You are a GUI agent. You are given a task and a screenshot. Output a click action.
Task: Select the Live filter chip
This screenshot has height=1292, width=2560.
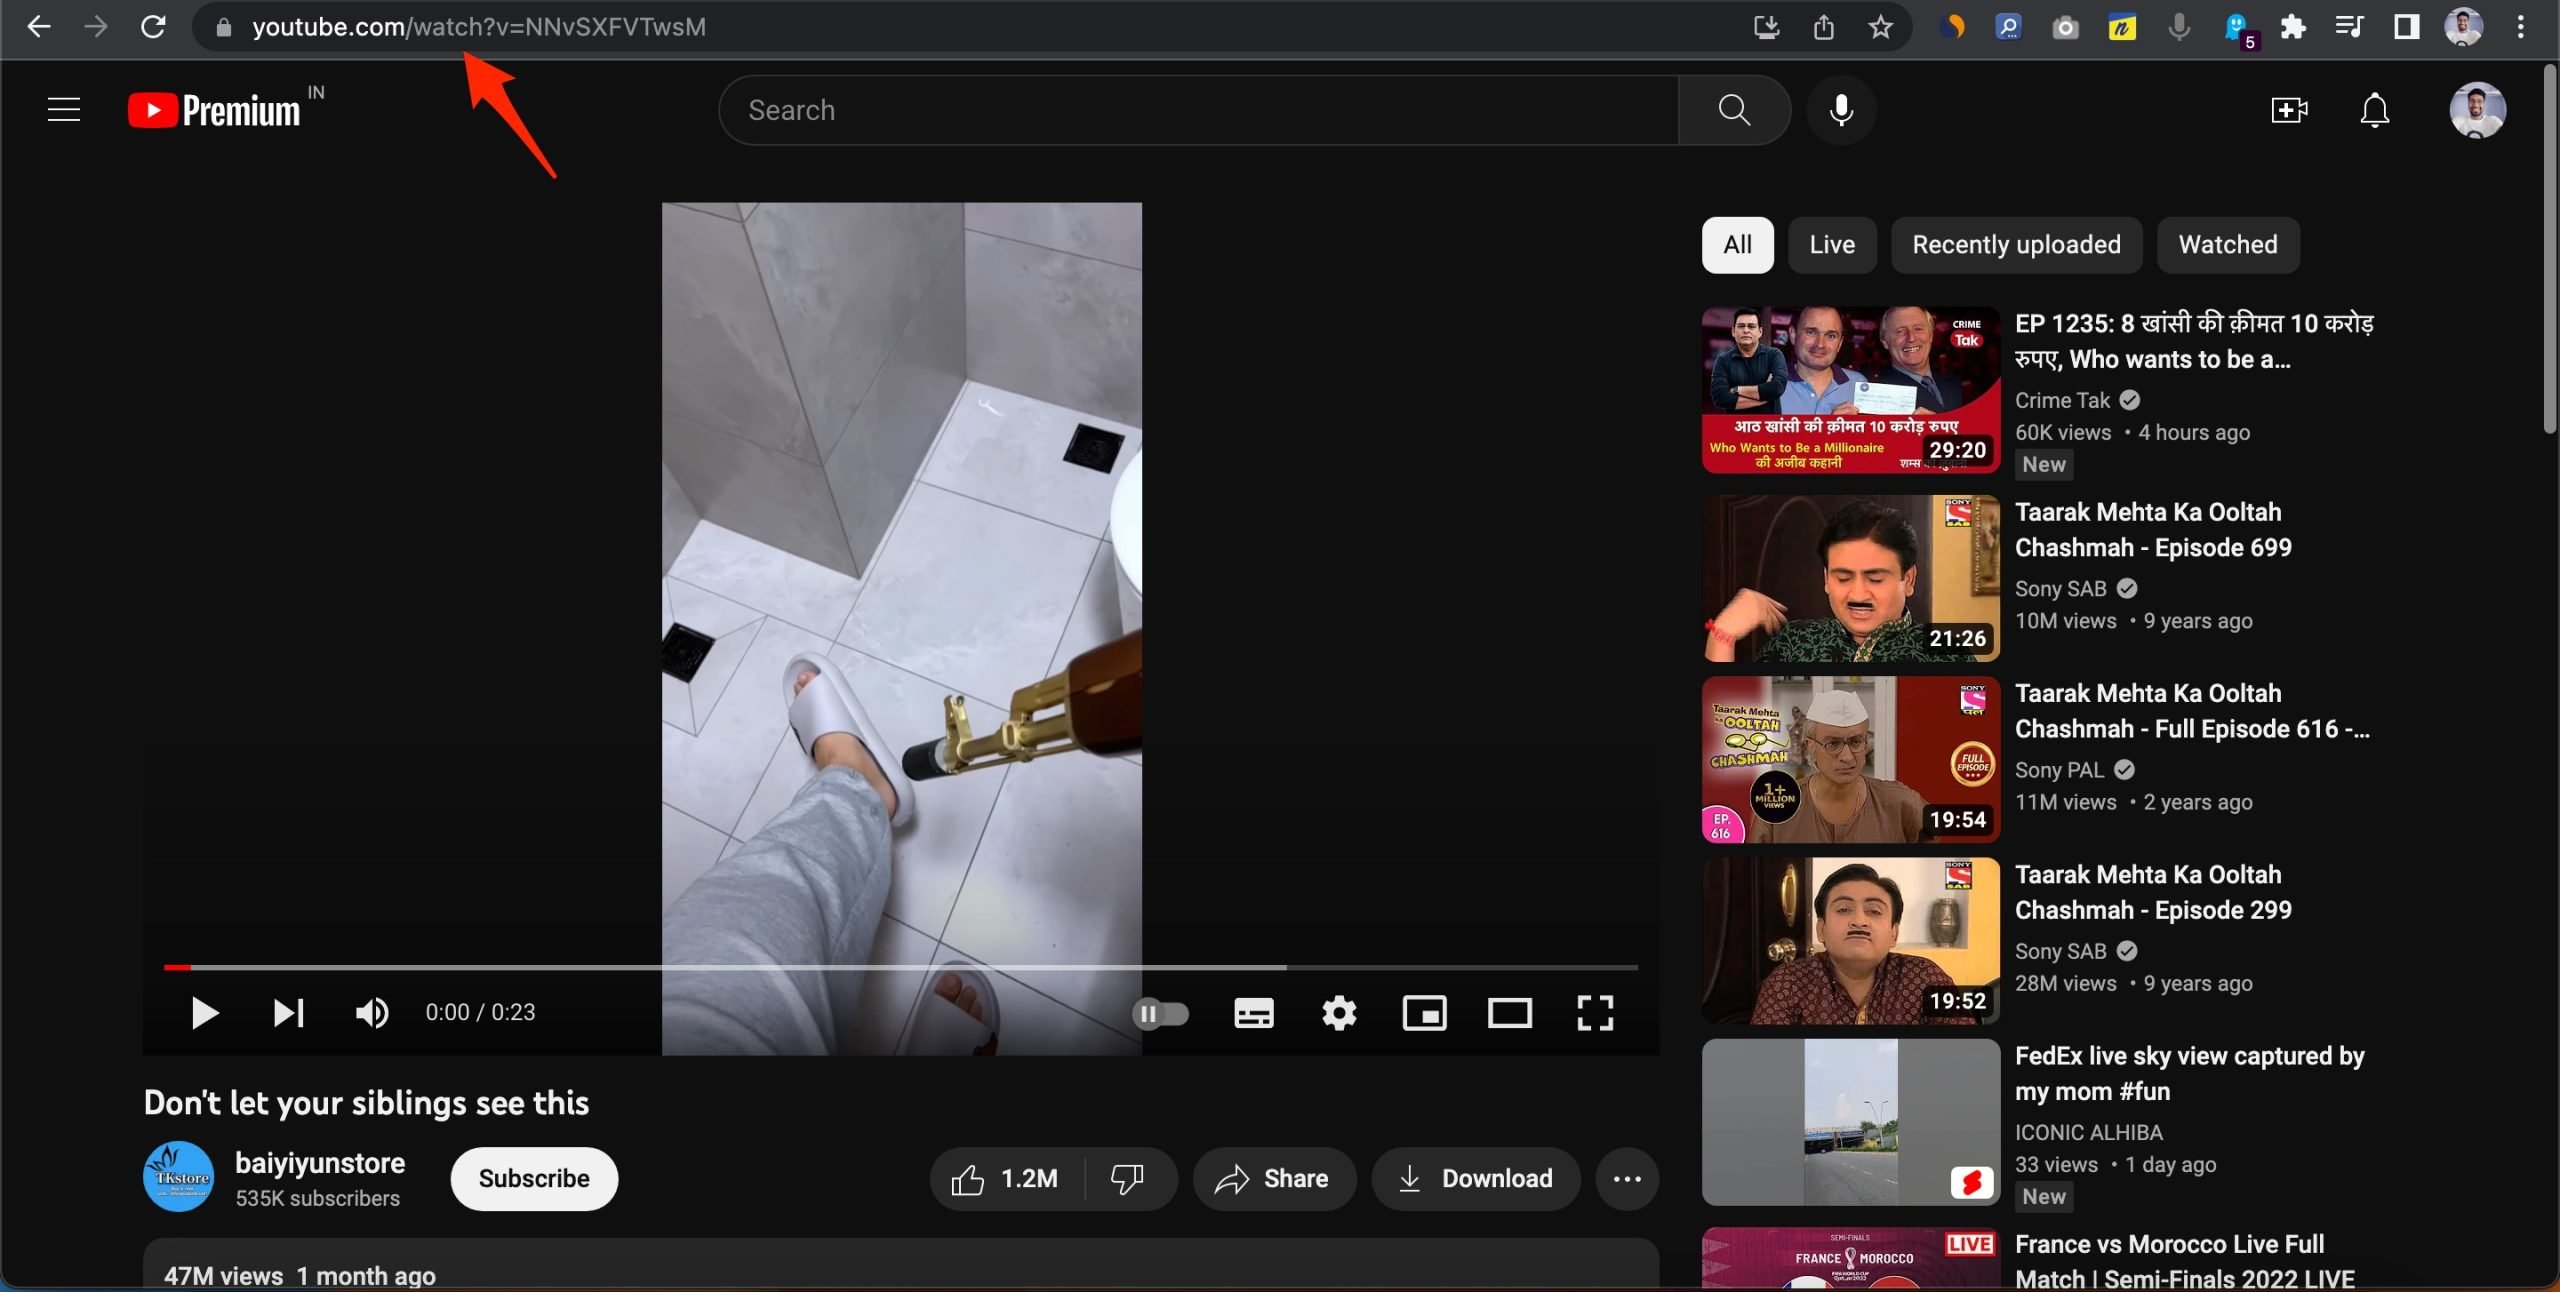[1831, 245]
